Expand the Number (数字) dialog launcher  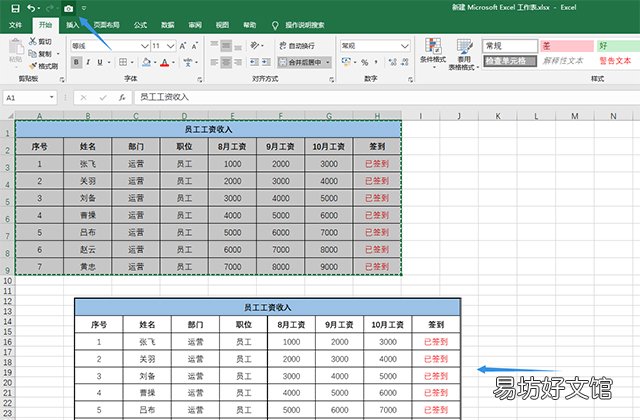click(410, 80)
